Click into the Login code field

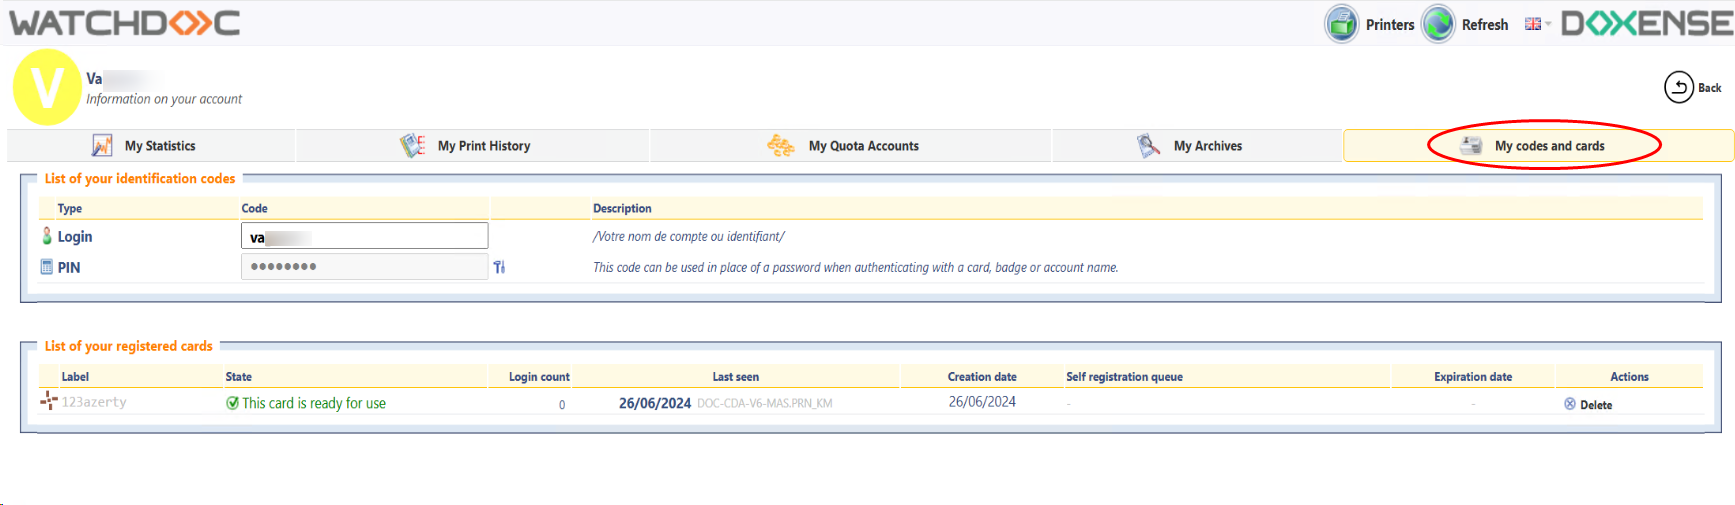point(364,236)
